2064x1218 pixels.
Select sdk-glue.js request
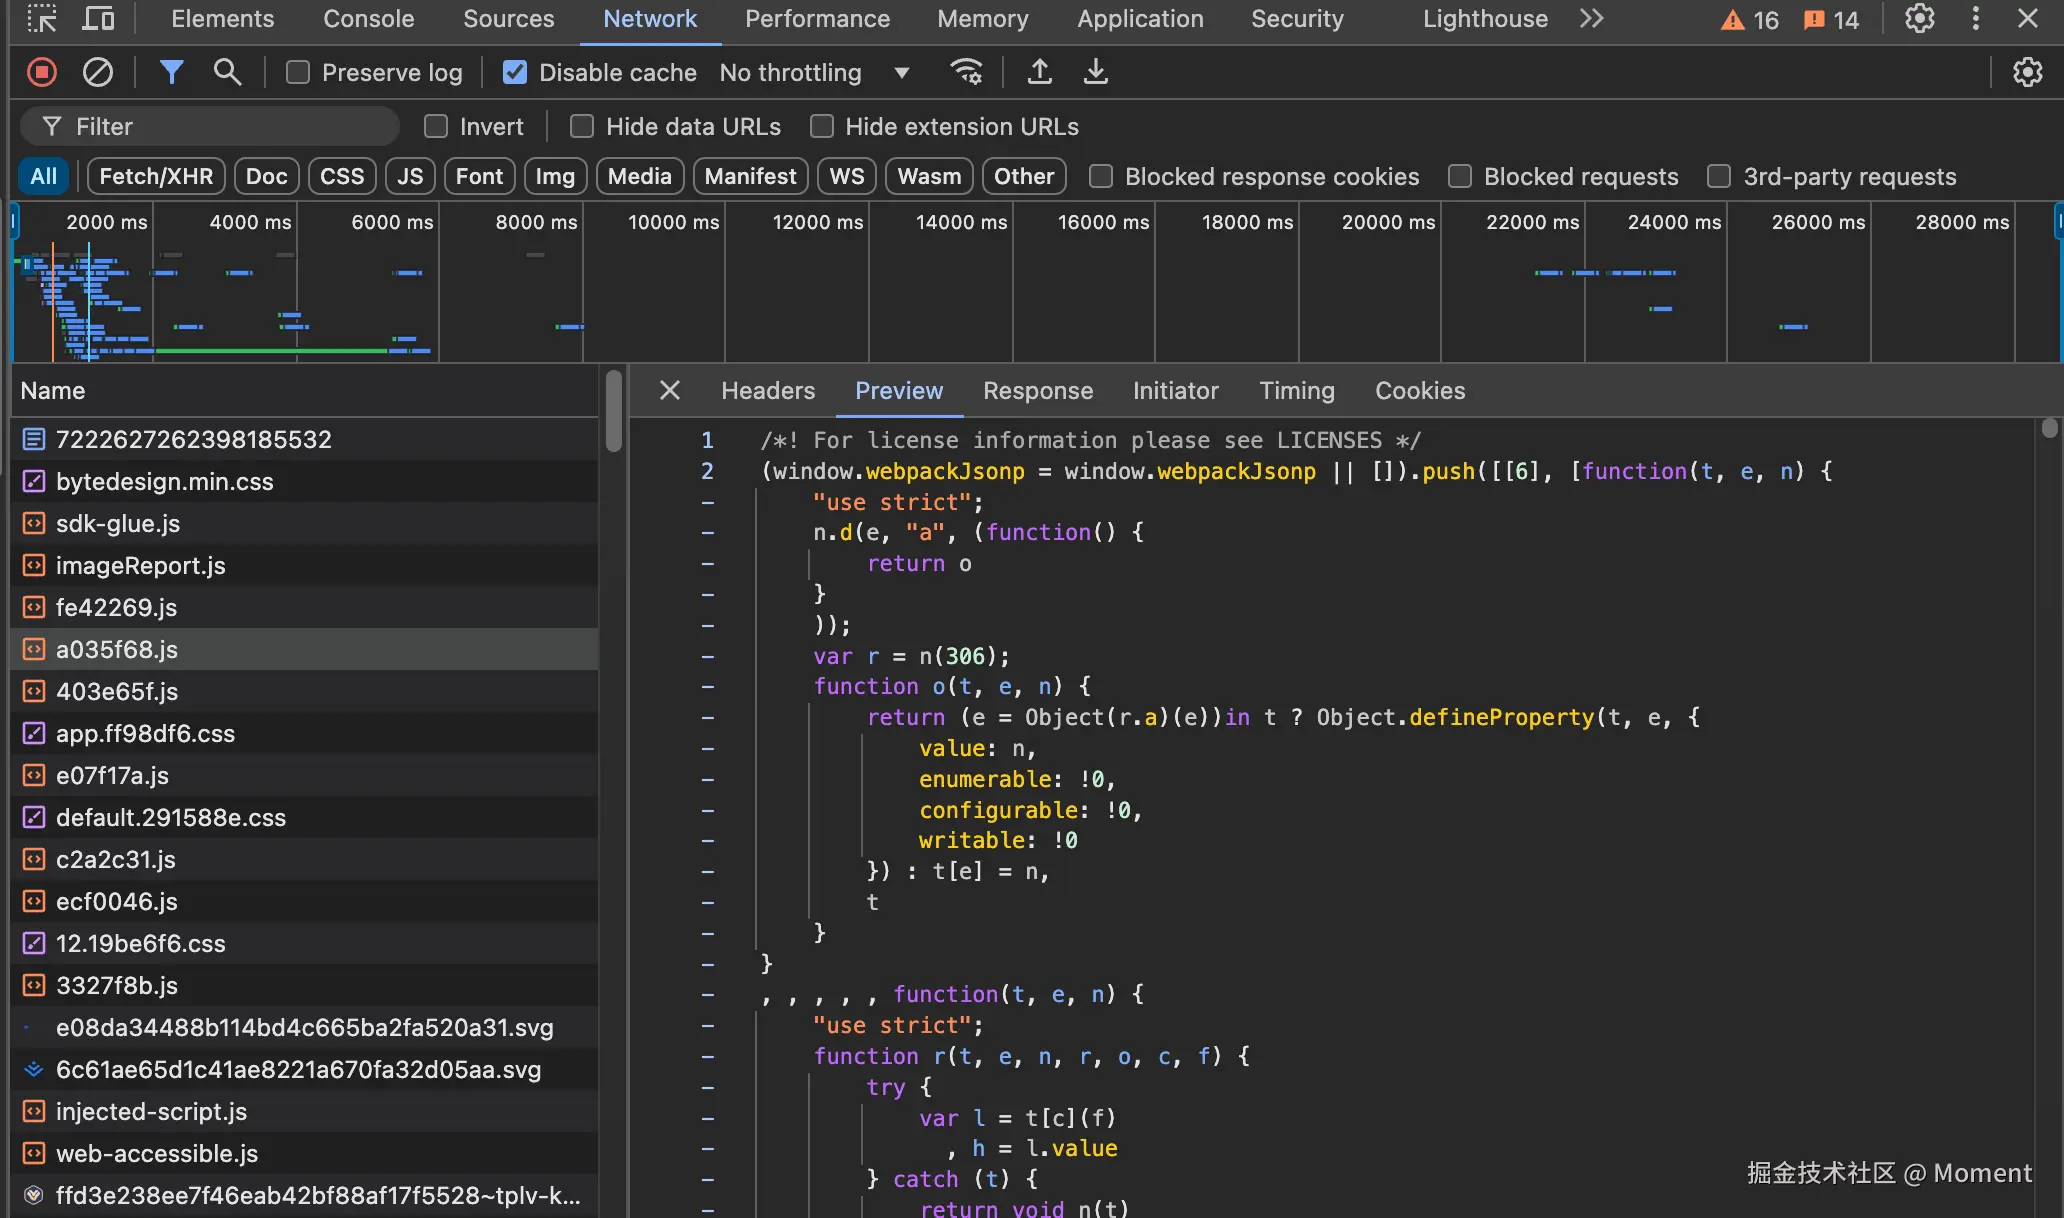[118, 523]
